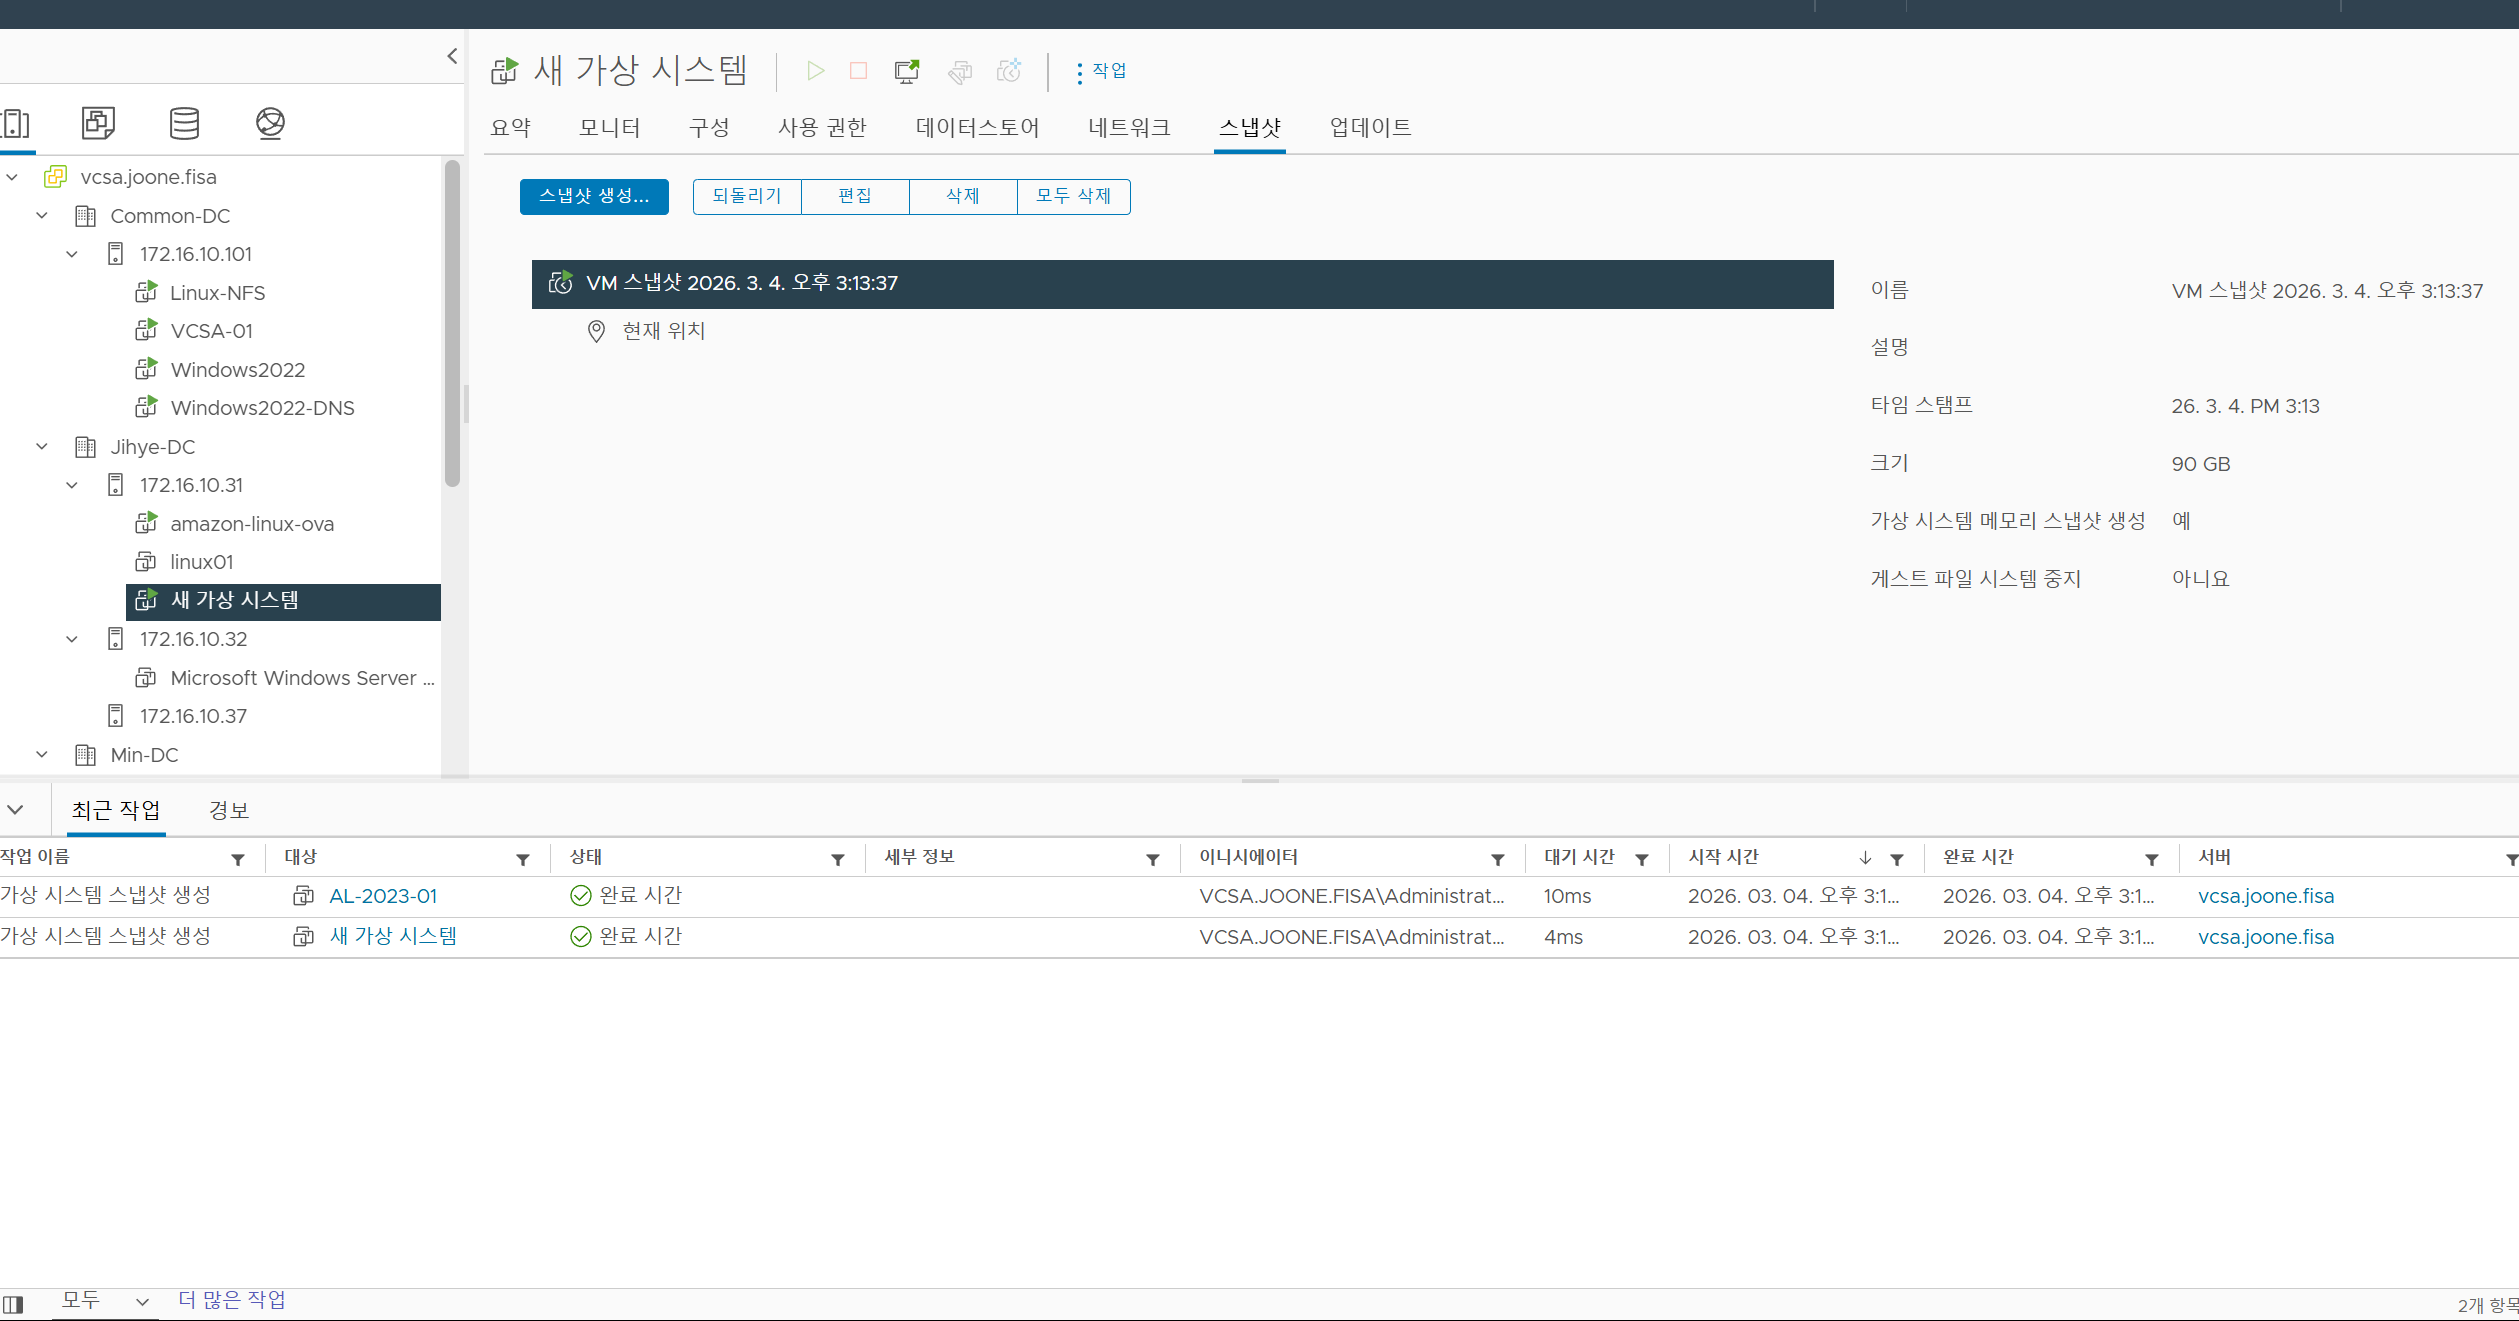
Task: Filter the 작업 이름 task column
Action: pyautogui.click(x=238, y=860)
